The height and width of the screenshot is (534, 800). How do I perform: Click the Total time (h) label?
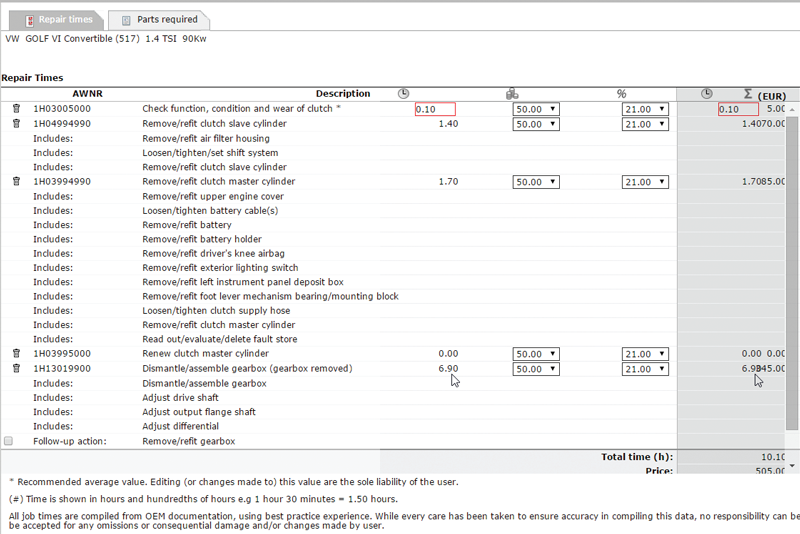coord(637,457)
